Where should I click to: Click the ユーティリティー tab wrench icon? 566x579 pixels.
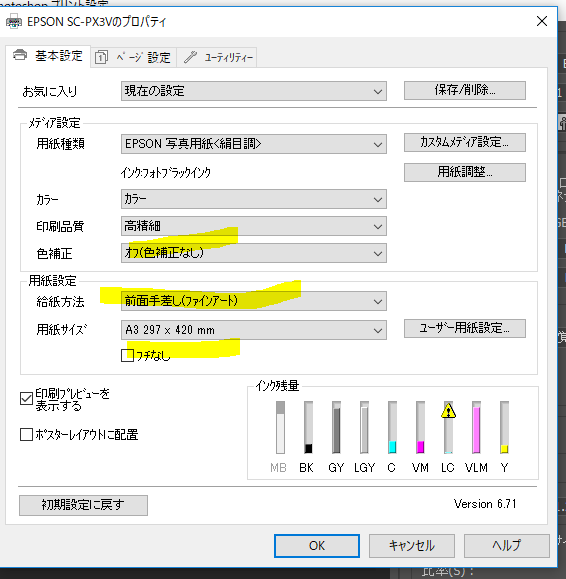click(190, 57)
